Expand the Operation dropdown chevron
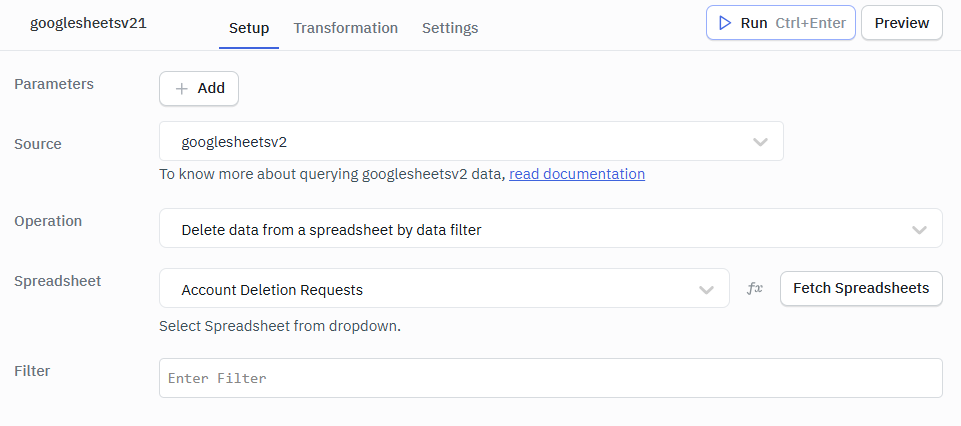 [919, 229]
